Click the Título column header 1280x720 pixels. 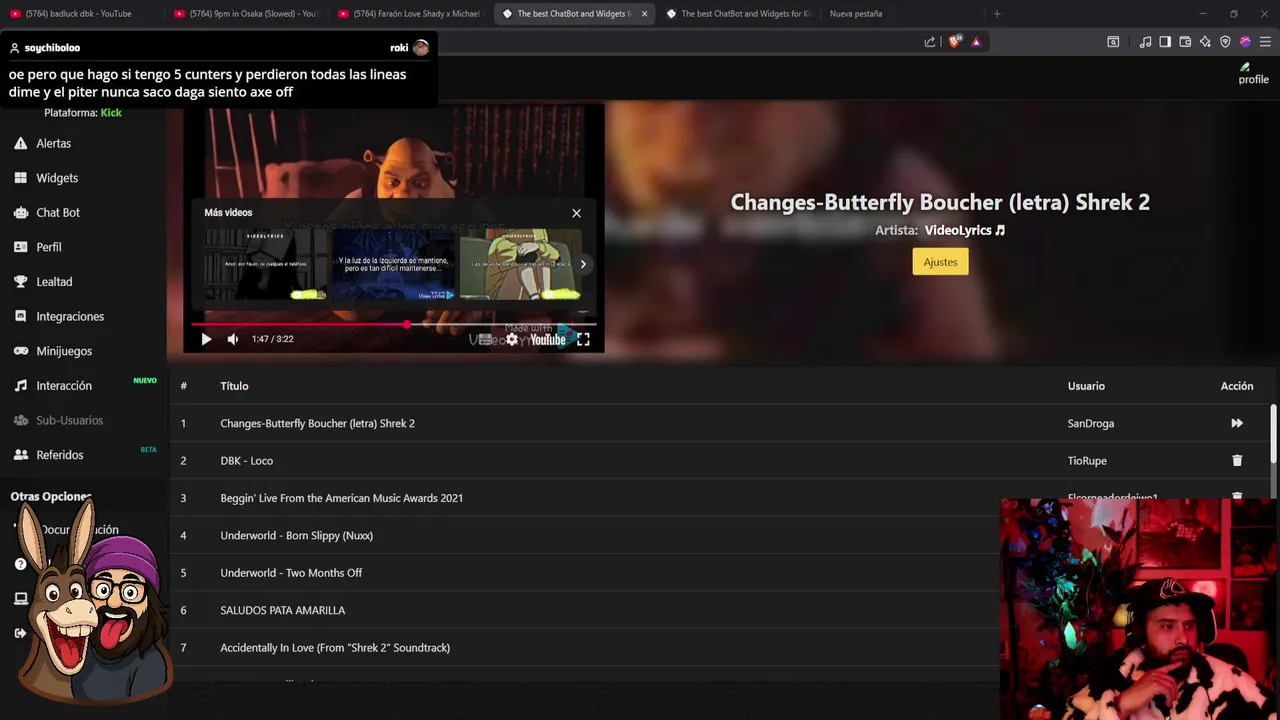coord(234,386)
